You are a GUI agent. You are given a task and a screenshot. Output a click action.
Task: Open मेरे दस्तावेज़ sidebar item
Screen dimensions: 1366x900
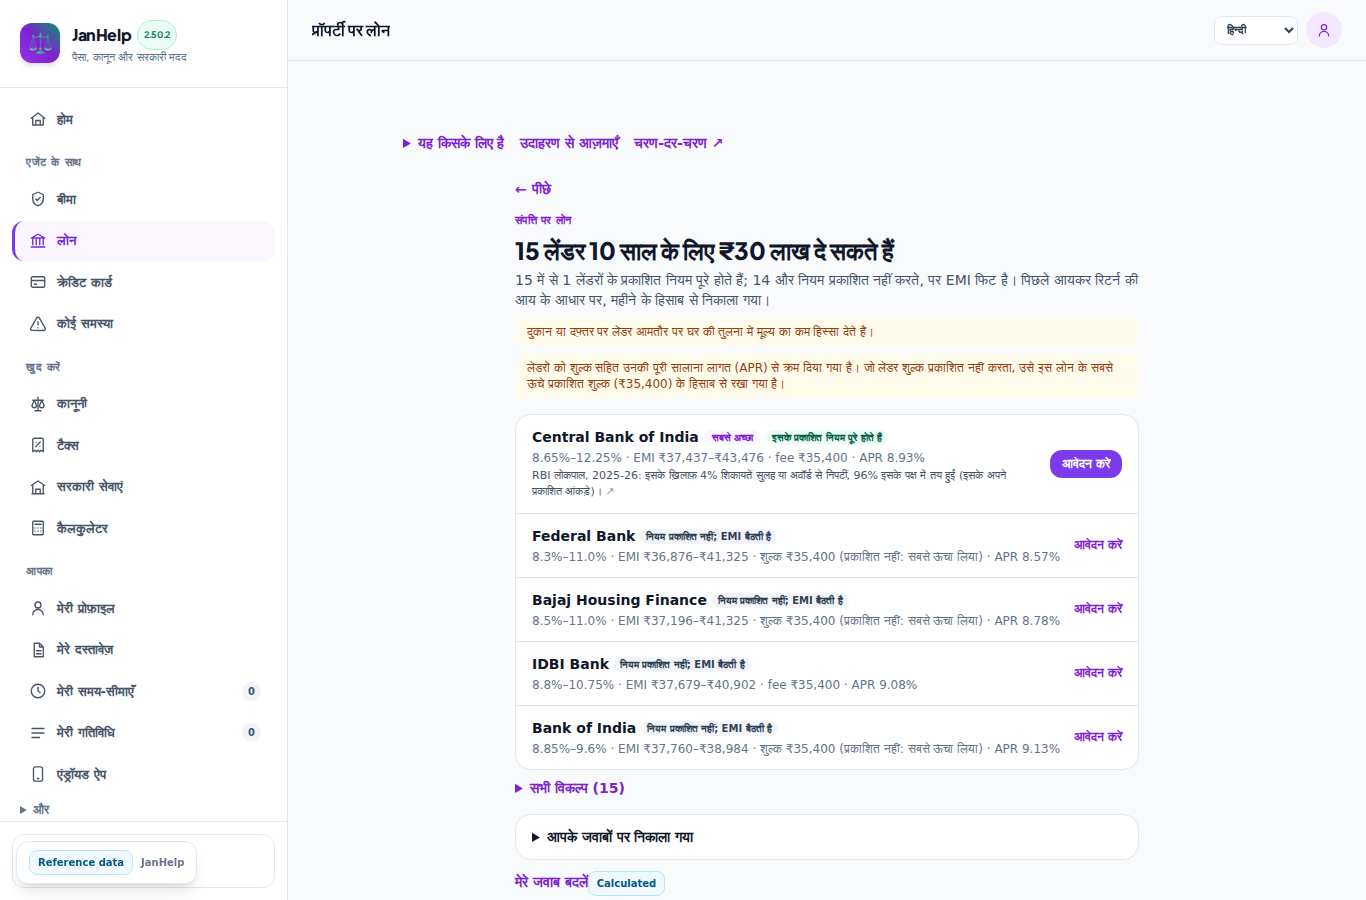(x=143, y=650)
